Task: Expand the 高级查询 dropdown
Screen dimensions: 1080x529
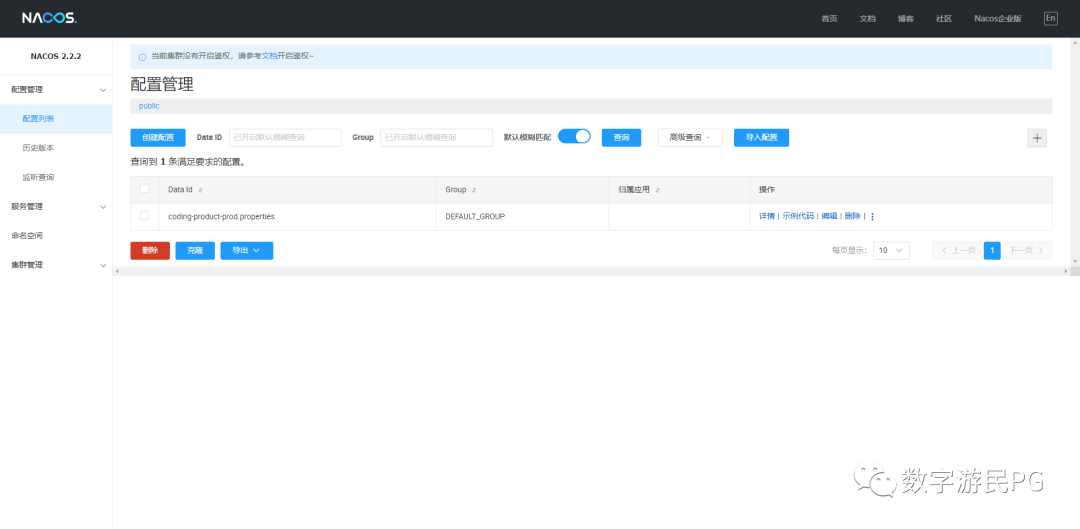Action: coord(690,138)
